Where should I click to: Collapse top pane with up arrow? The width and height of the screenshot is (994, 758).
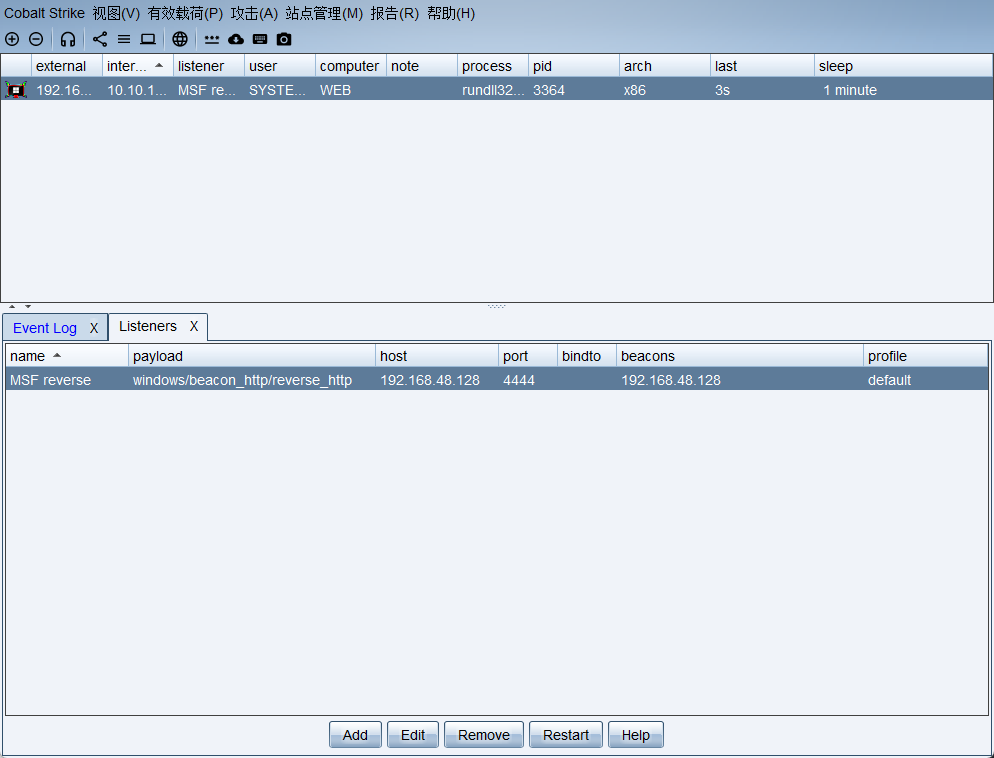click(x=12, y=307)
